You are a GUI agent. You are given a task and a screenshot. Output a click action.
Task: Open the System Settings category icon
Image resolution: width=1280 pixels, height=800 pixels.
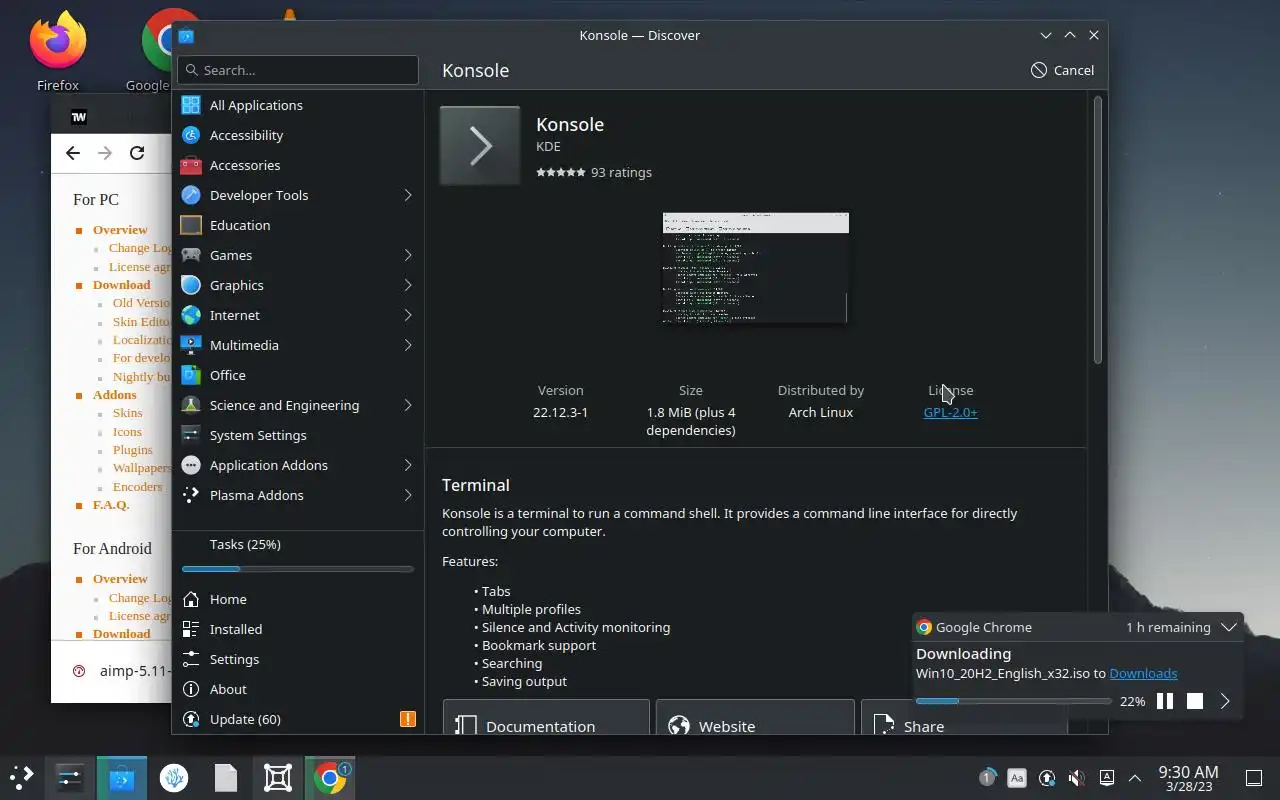coord(191,435)
